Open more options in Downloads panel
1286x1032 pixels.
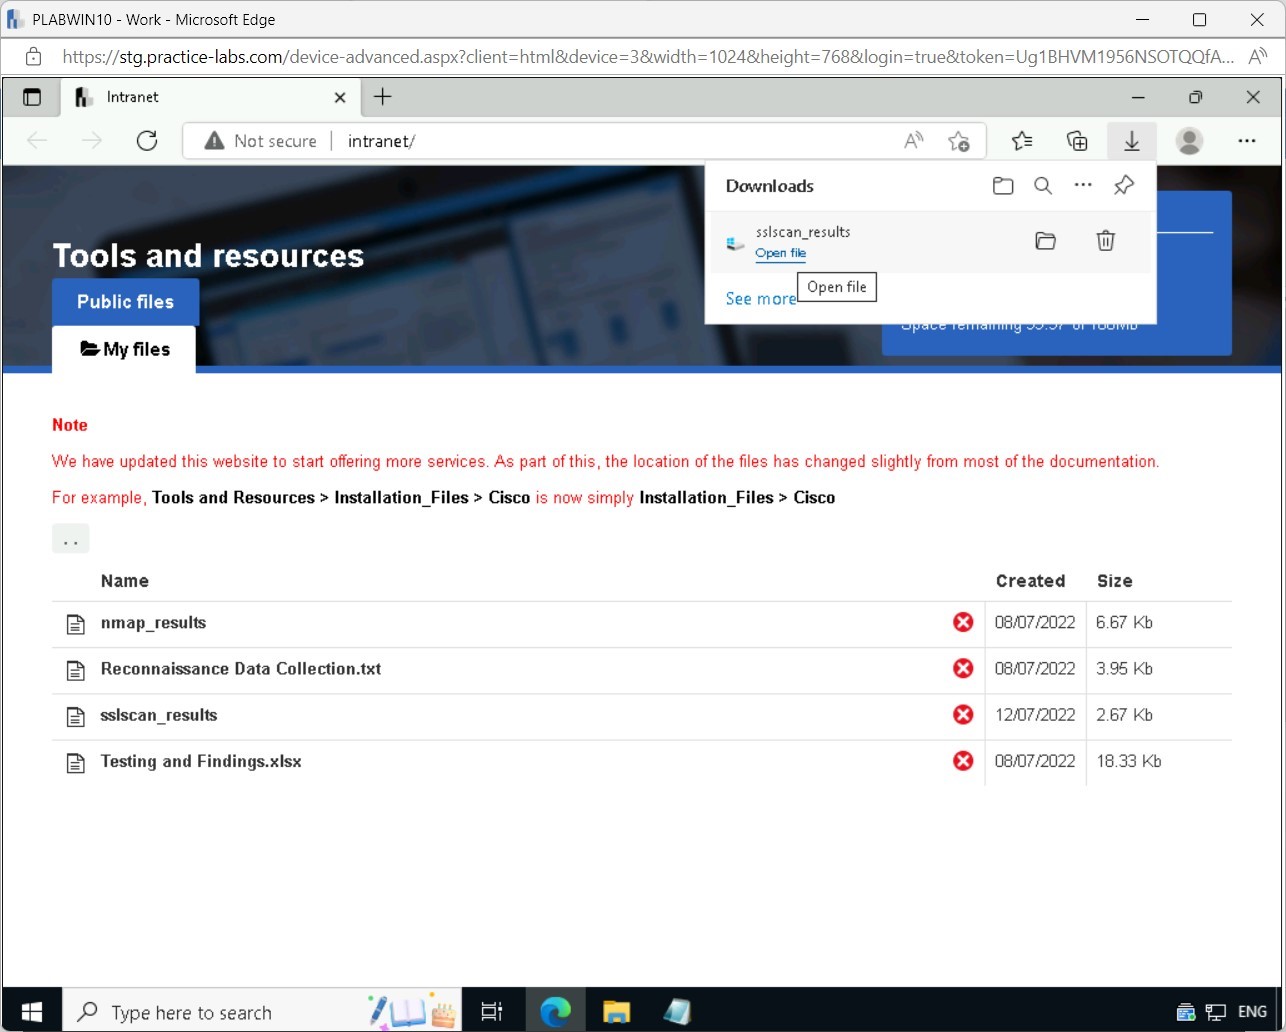click(x=1083, y=186)
